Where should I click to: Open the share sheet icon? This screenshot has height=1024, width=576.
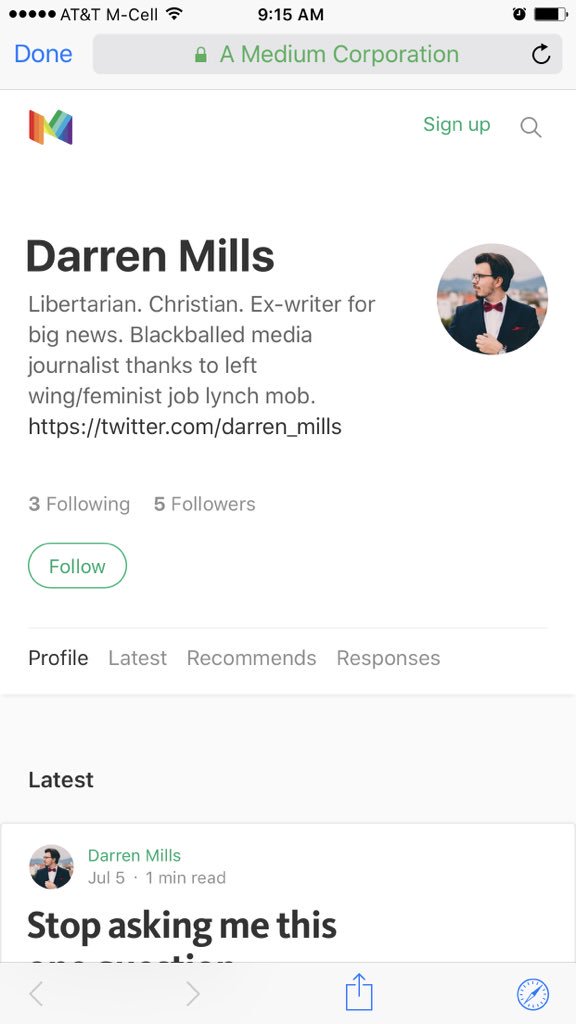[359, 992]
